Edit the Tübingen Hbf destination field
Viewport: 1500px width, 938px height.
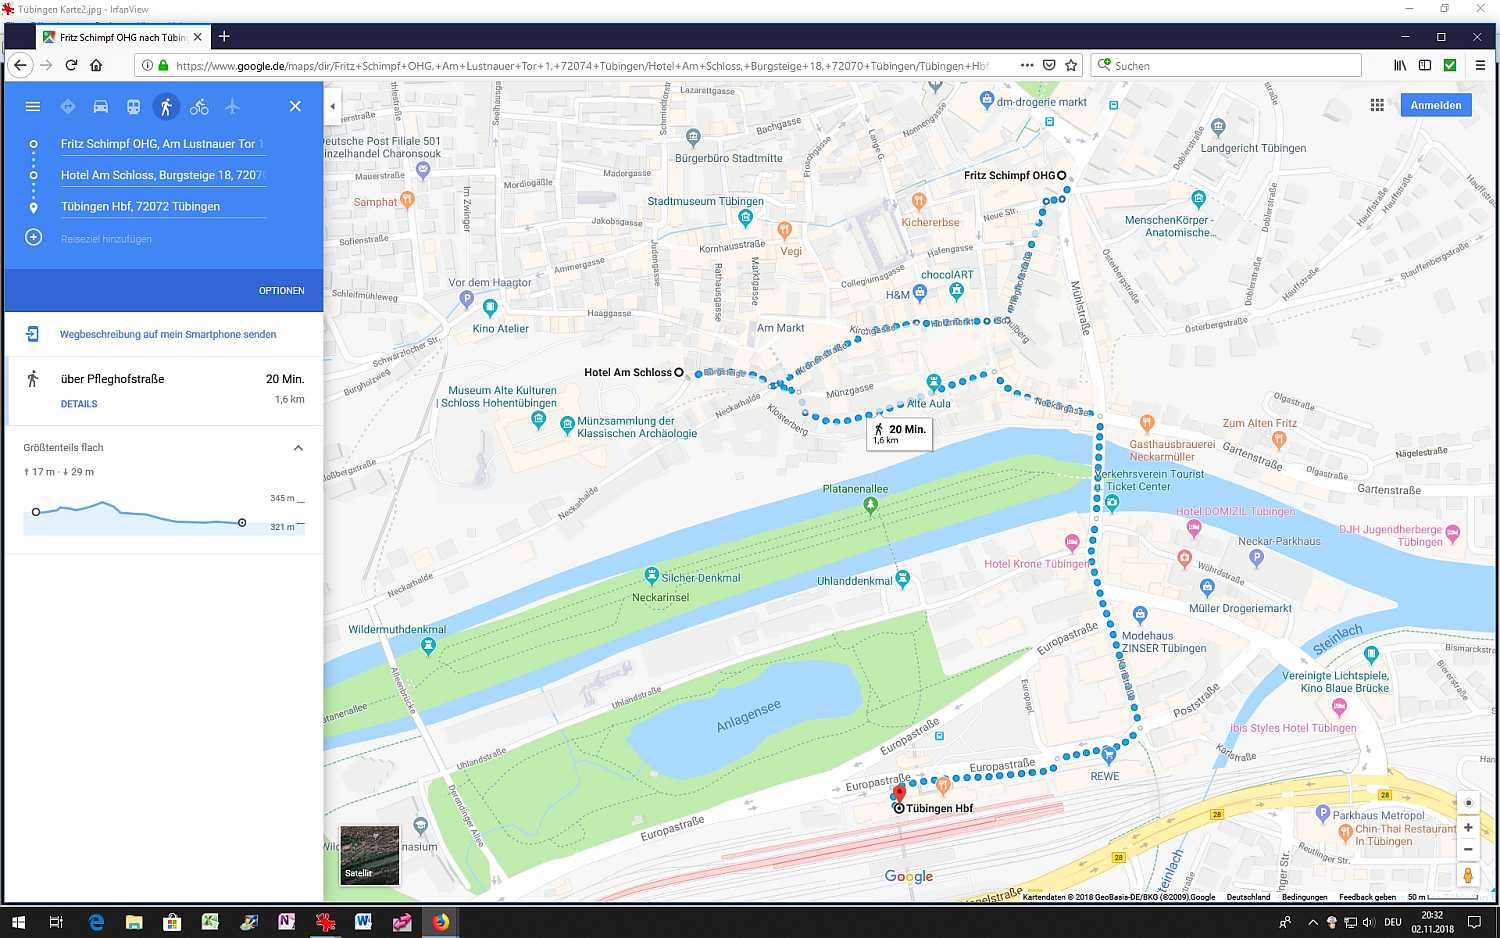coord(163,206)
